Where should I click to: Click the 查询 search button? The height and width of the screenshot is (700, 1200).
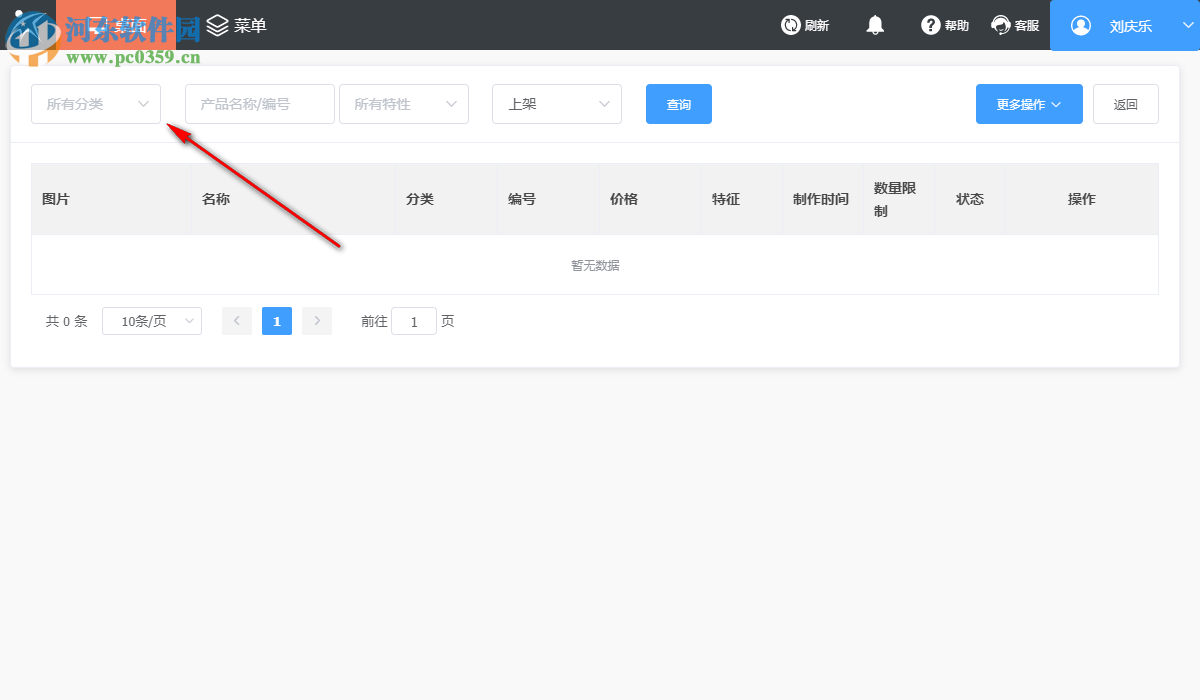[x=678, y=104]
